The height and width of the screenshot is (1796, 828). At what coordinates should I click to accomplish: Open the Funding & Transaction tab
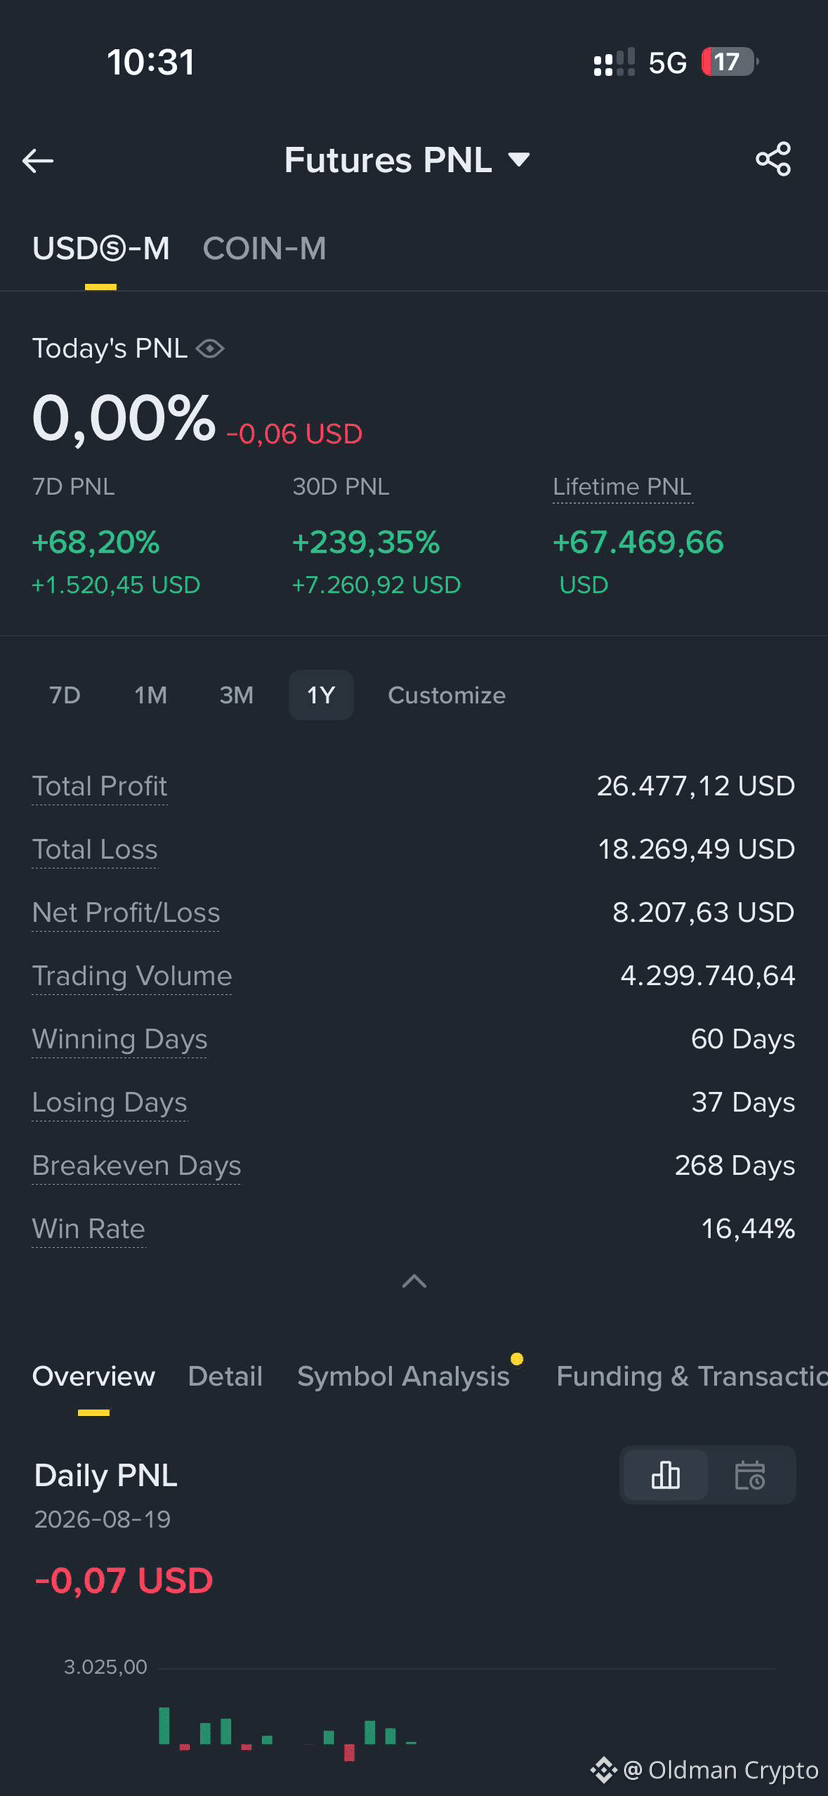pyautogui.click(x=692, y=1376)
